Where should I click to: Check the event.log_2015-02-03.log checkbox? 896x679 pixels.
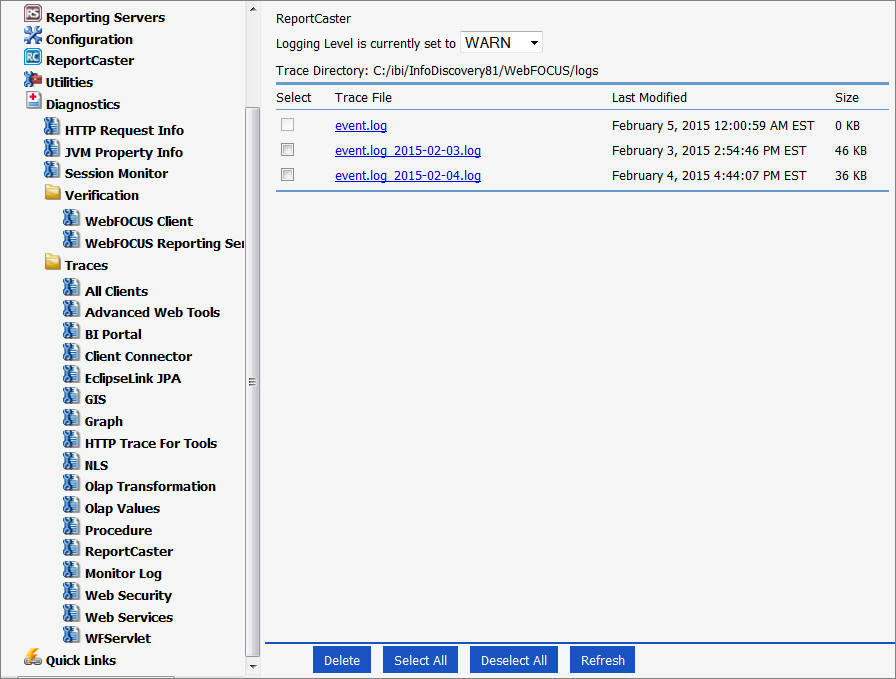pos(287,150)
